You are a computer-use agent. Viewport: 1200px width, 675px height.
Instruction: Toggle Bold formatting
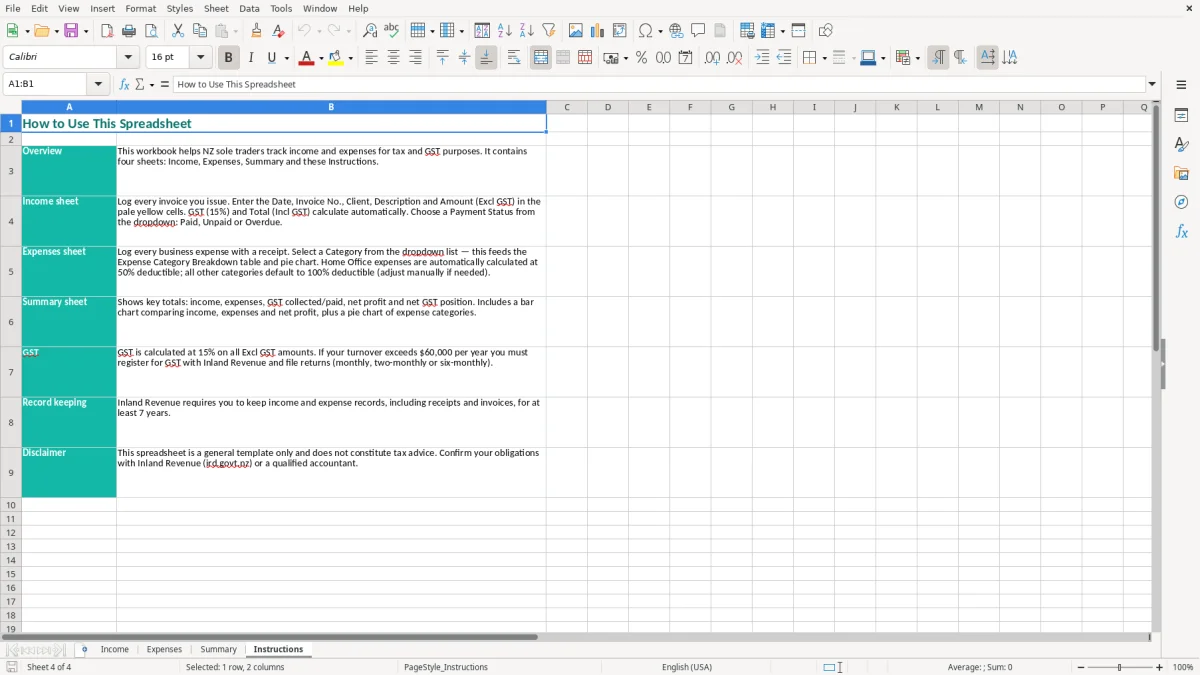229,58
